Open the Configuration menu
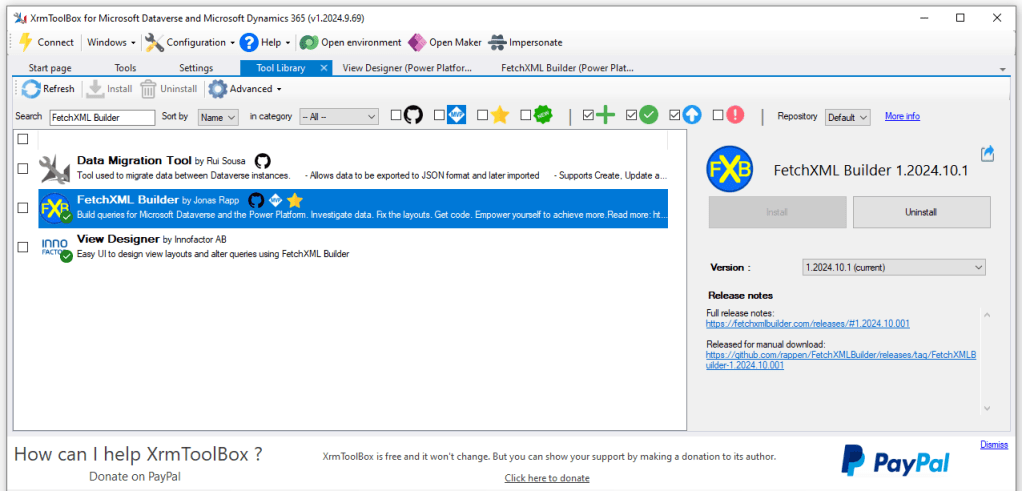1022x491 pixels. click(x=189, y=42)
